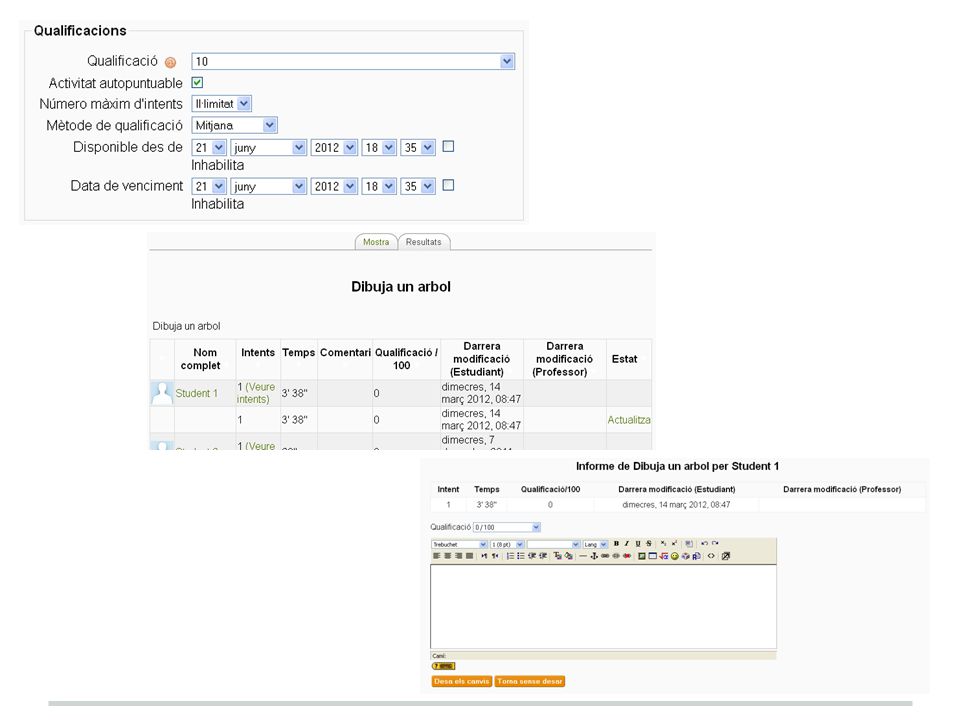Open the Qualificació dropdown showing 10

[x=353, y=61]
